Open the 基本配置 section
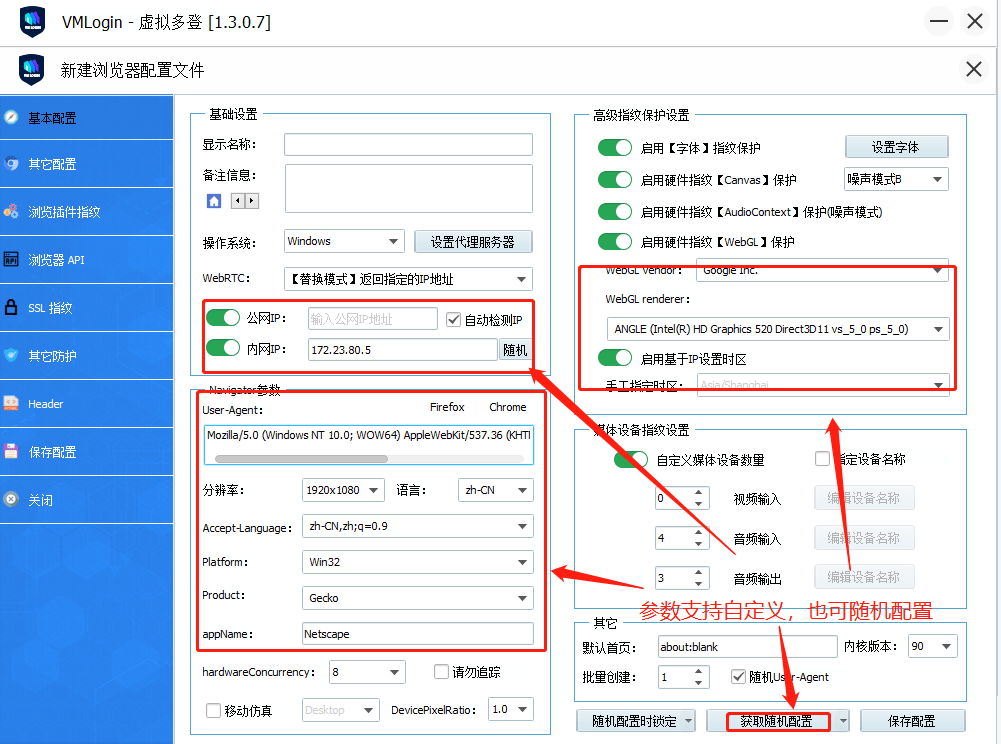The image size is (1001, 744). tap(87, 118)
